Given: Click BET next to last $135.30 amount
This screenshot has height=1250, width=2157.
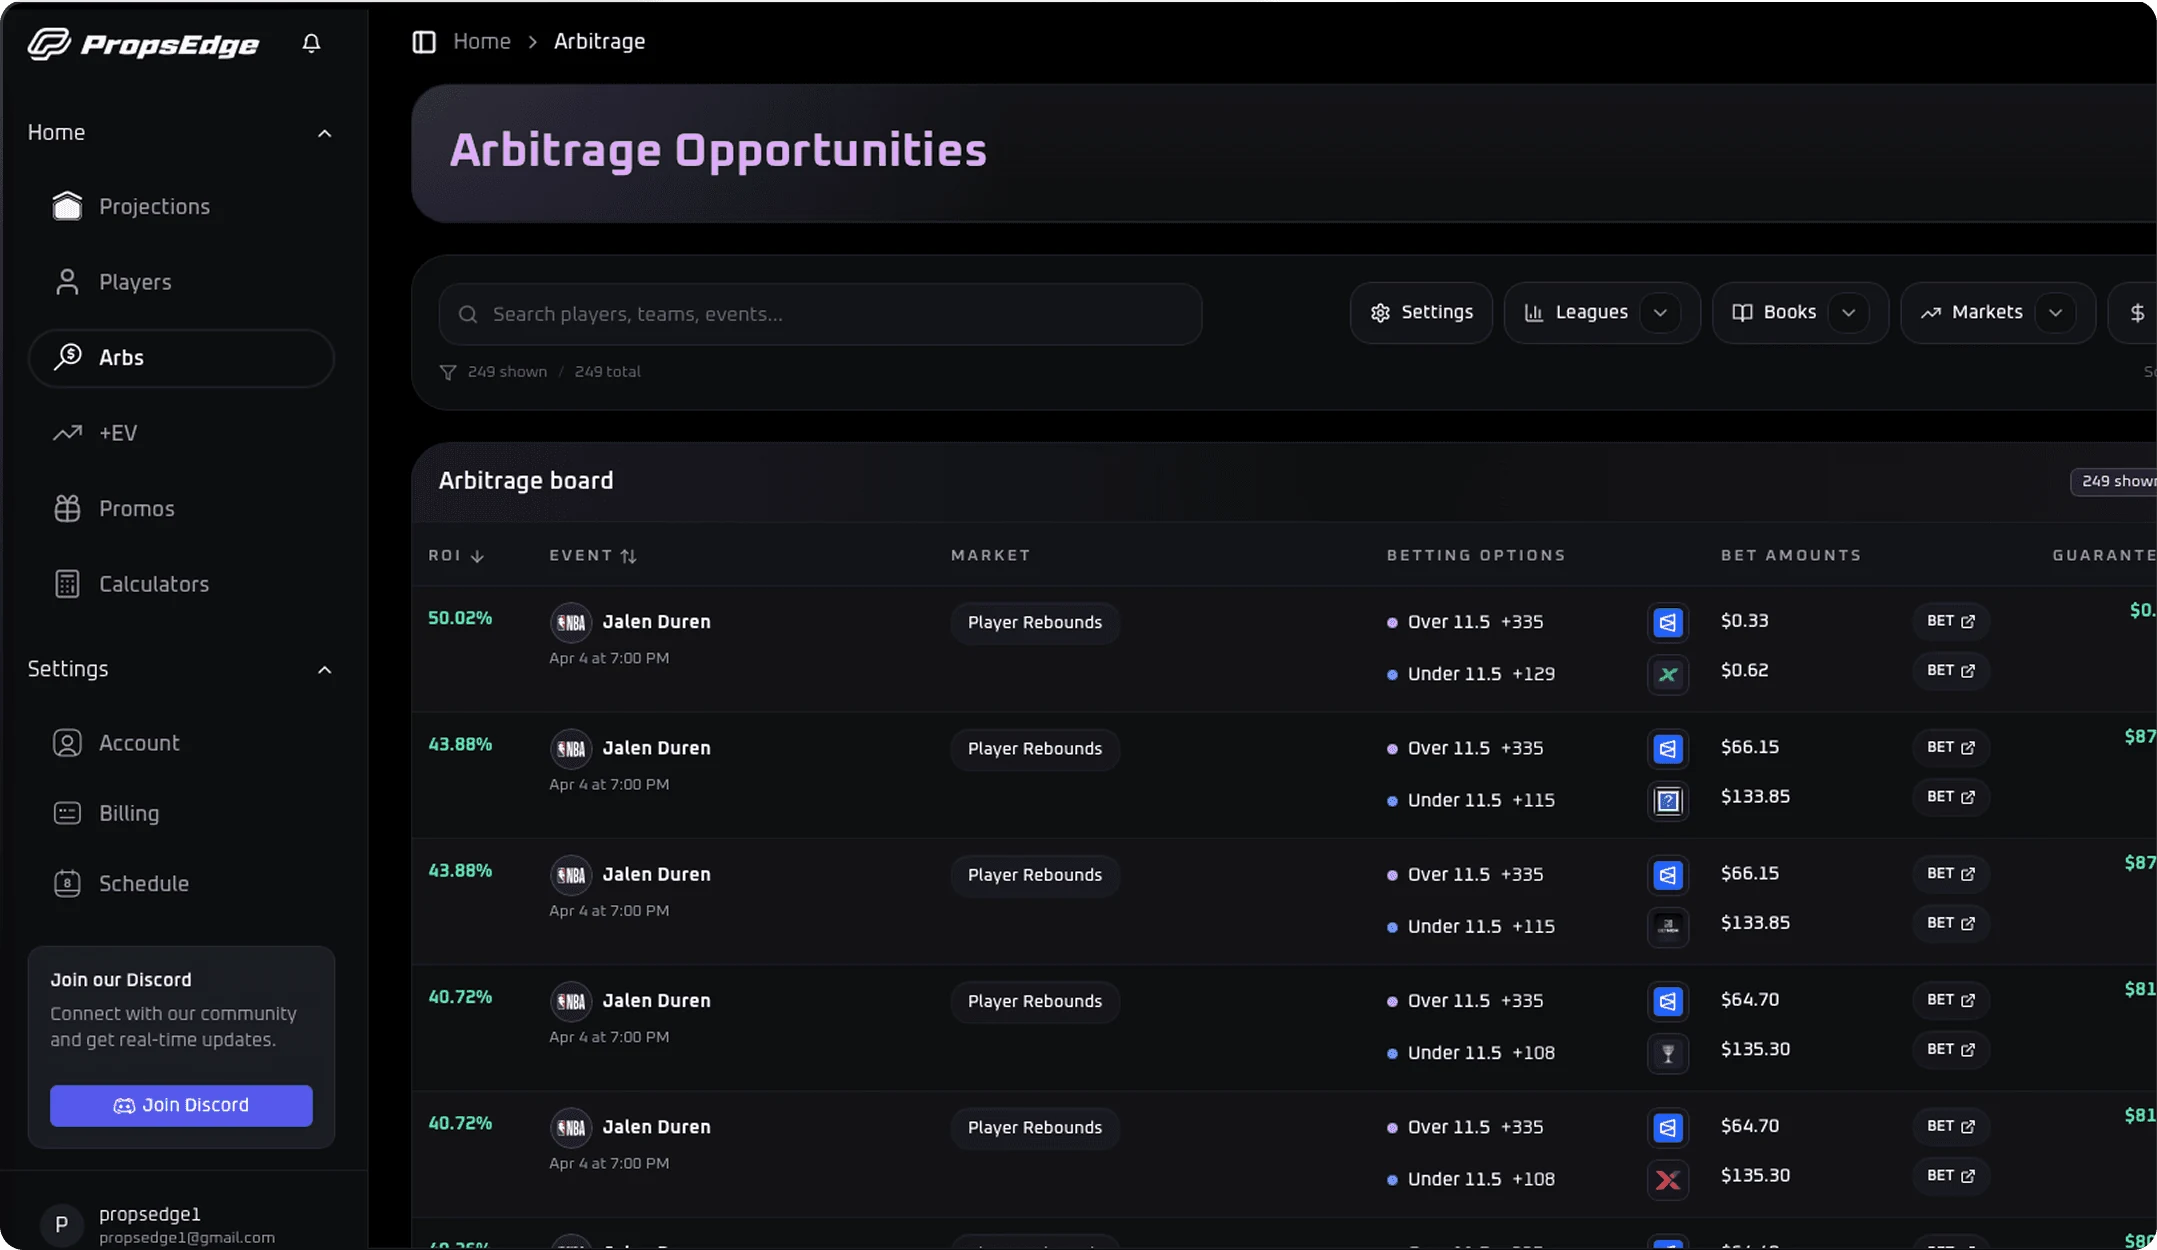Looking at the screenshot, I should click(1951, 1176).
